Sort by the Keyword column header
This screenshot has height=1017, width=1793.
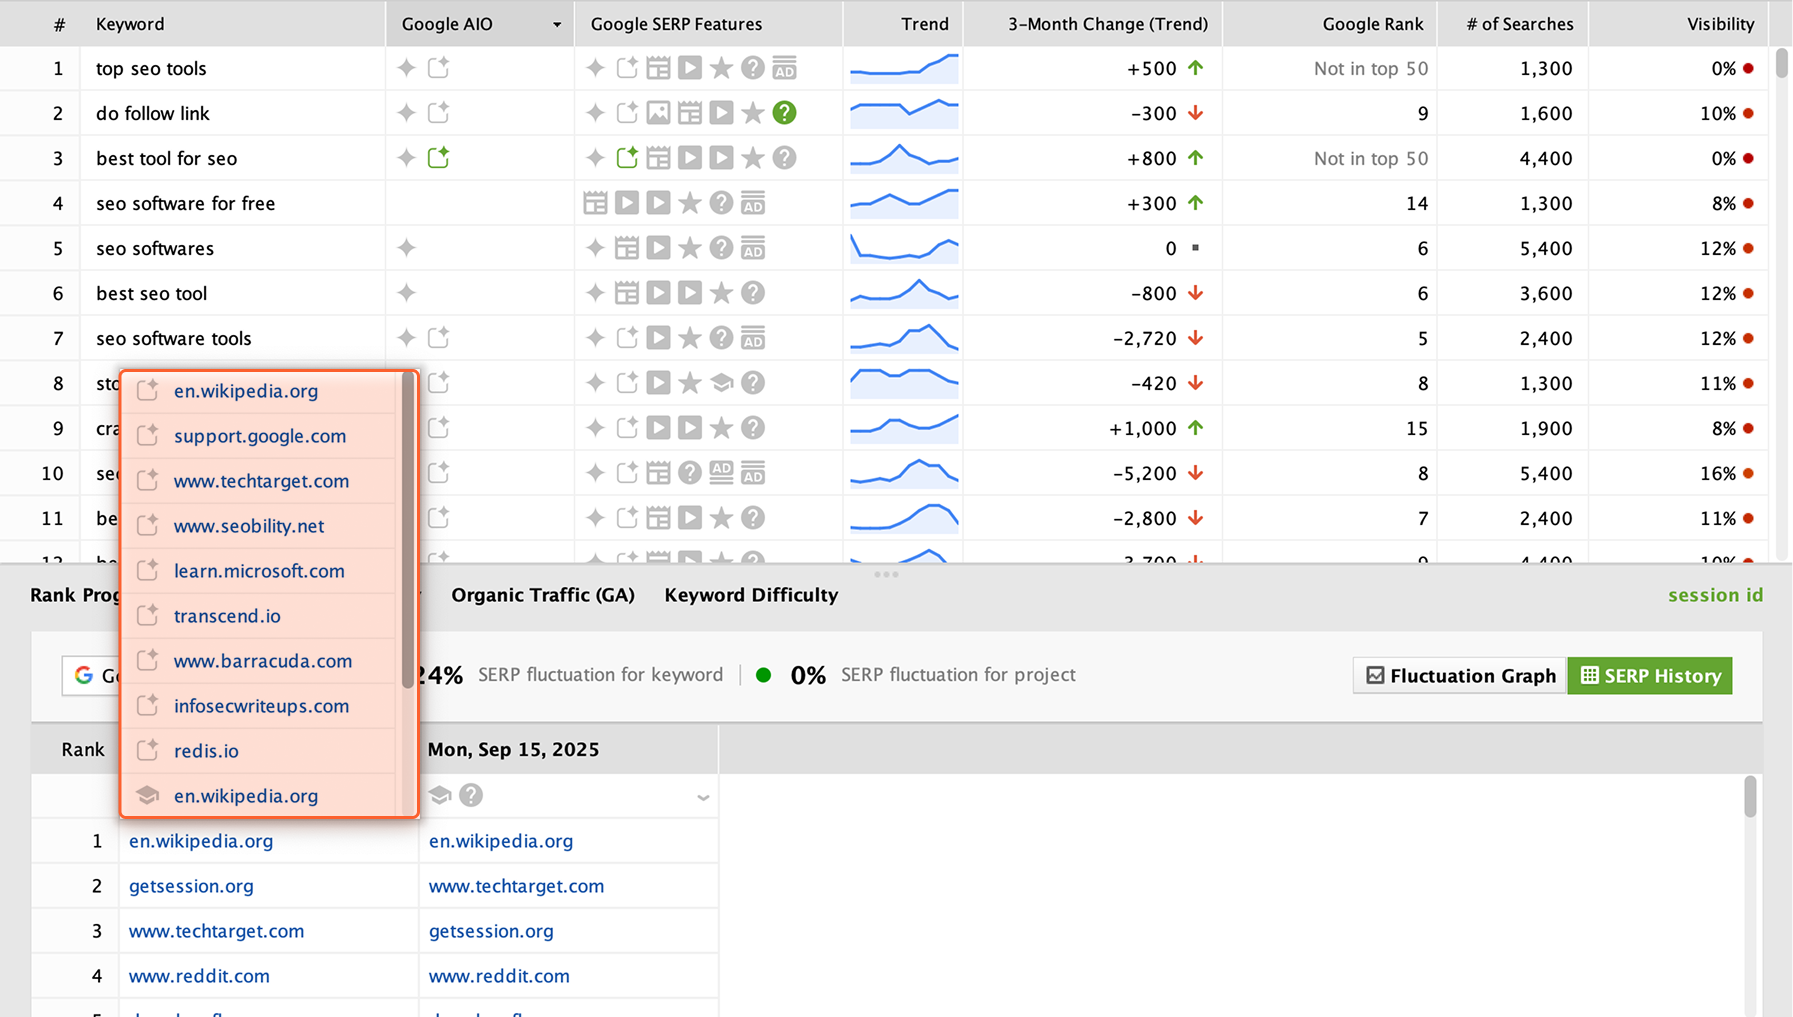130,24
